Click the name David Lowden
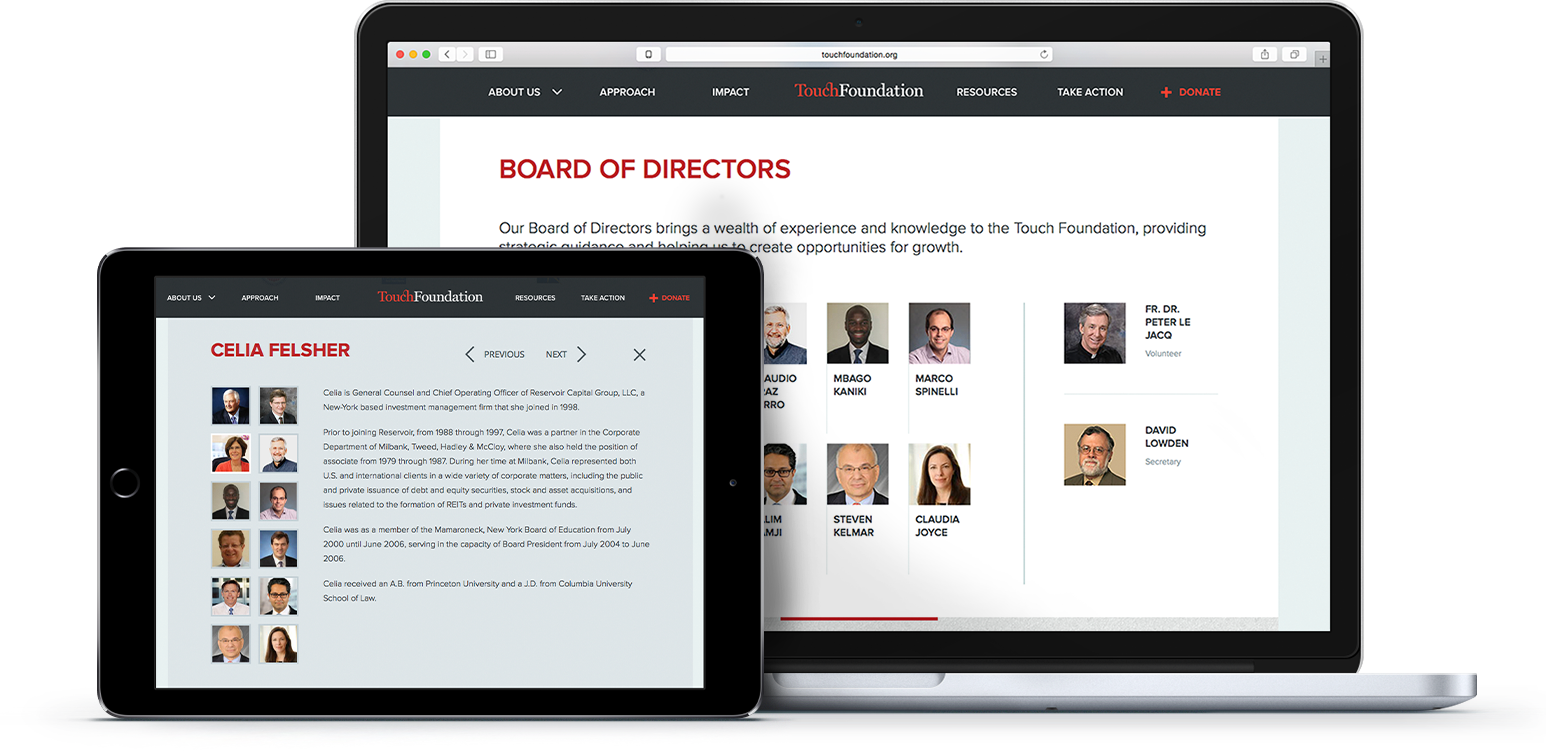1546x751 pixels. (x=1167, y=437)
